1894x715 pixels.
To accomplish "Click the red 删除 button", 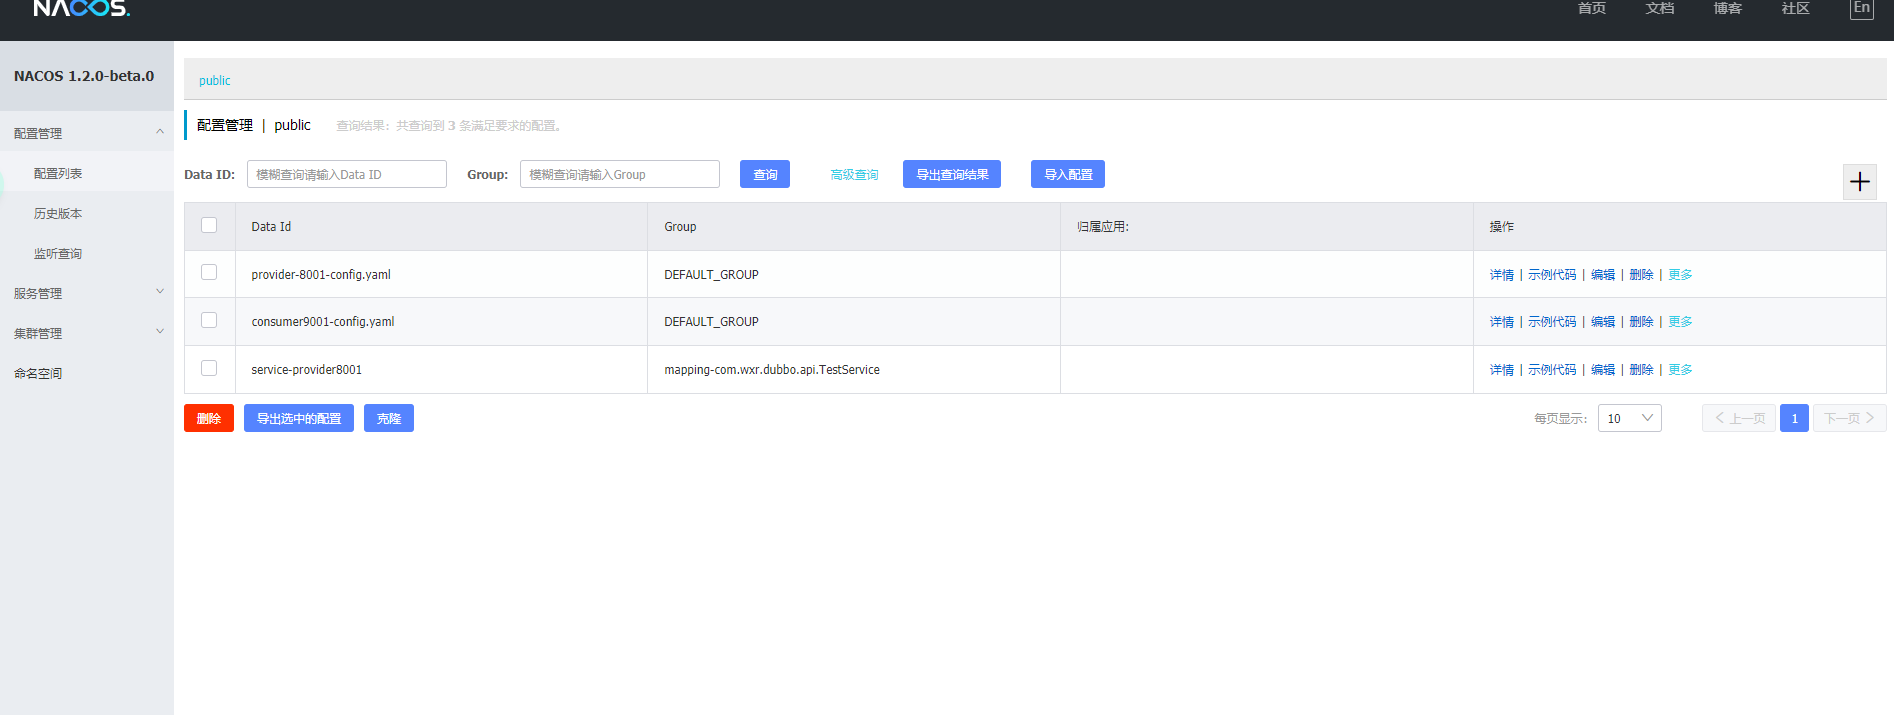I will pos(209,418).
